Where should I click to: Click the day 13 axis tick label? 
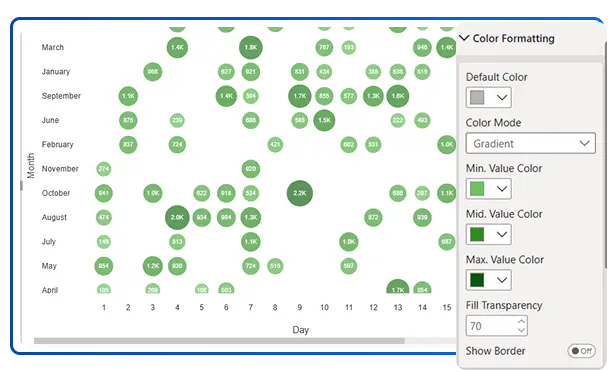pos(398,307)
